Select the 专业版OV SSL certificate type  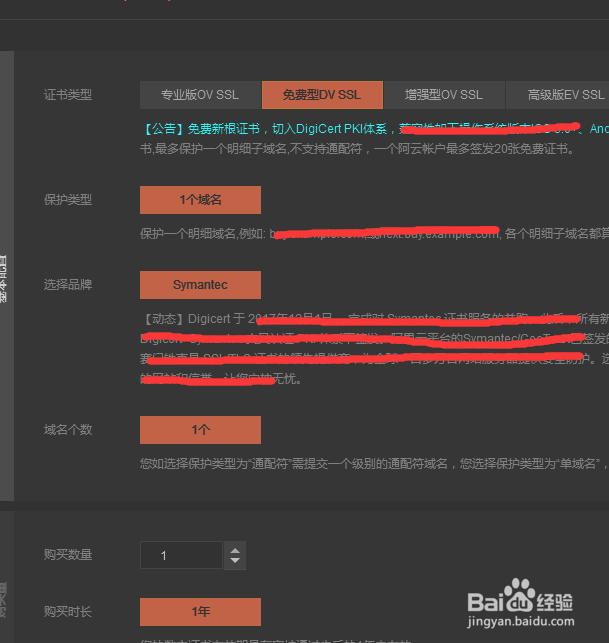200,95
